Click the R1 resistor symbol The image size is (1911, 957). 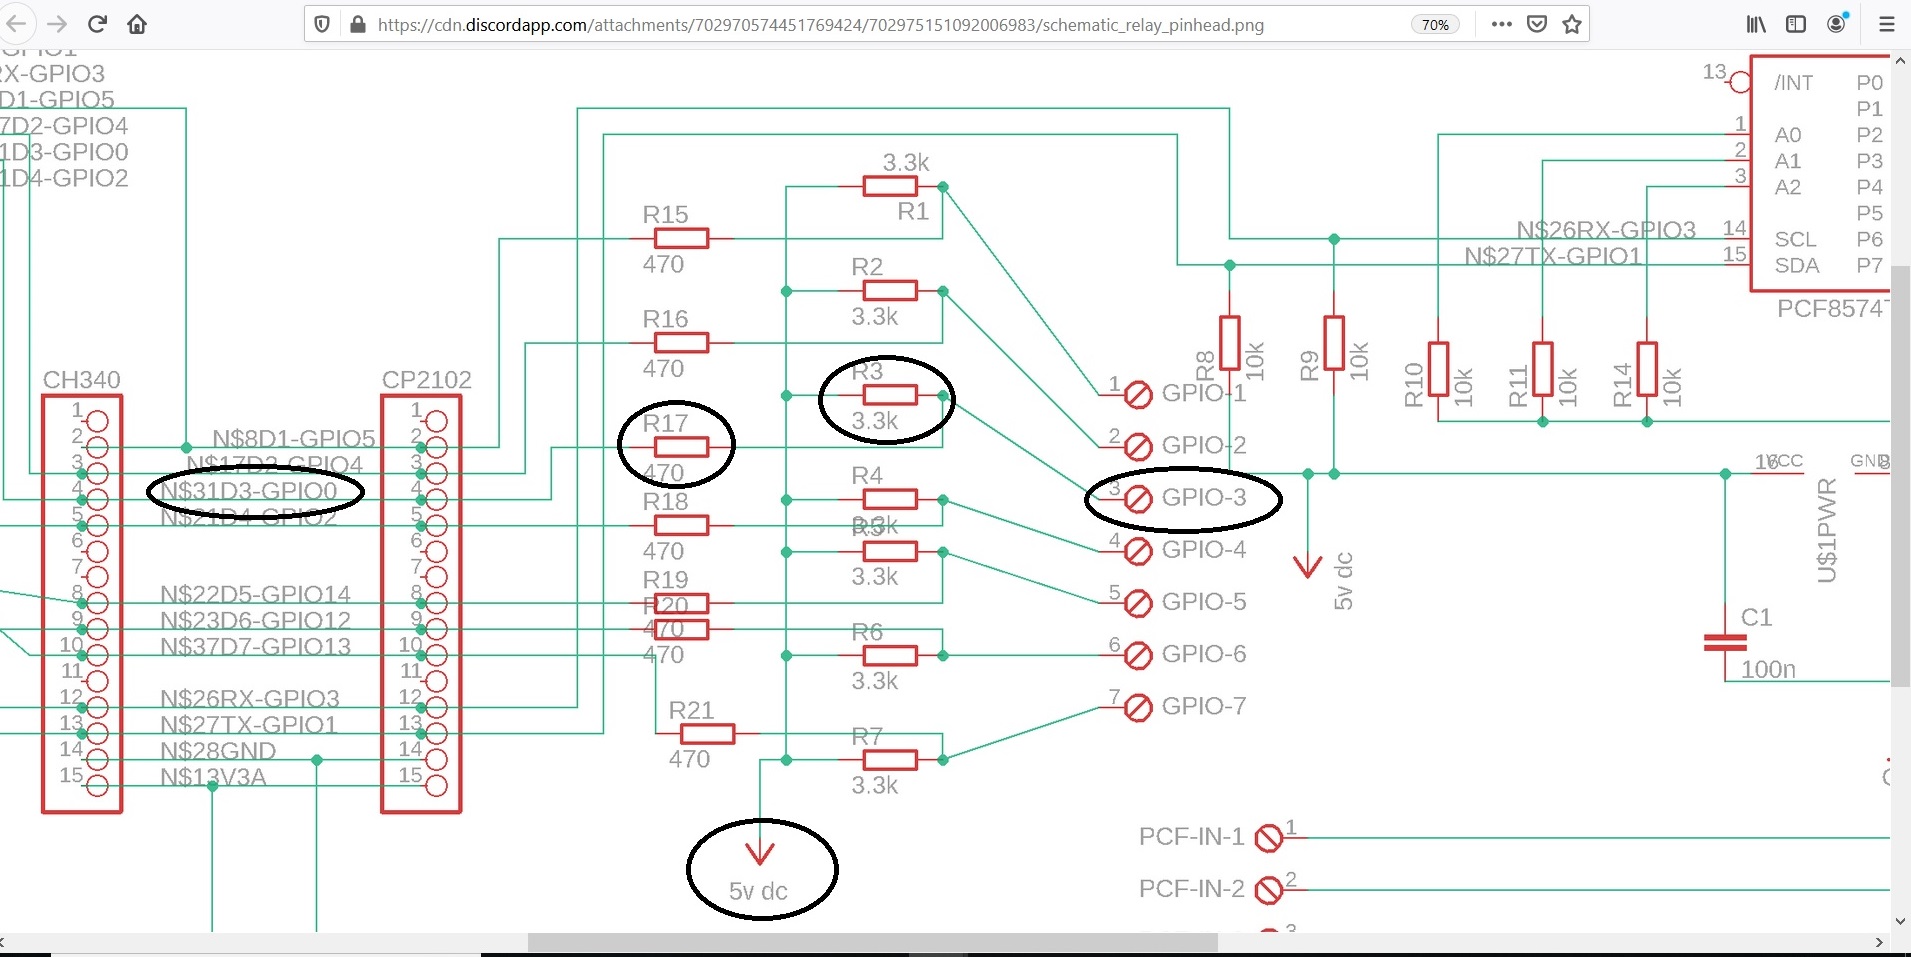pyautogui.click(x=890, y=186)
